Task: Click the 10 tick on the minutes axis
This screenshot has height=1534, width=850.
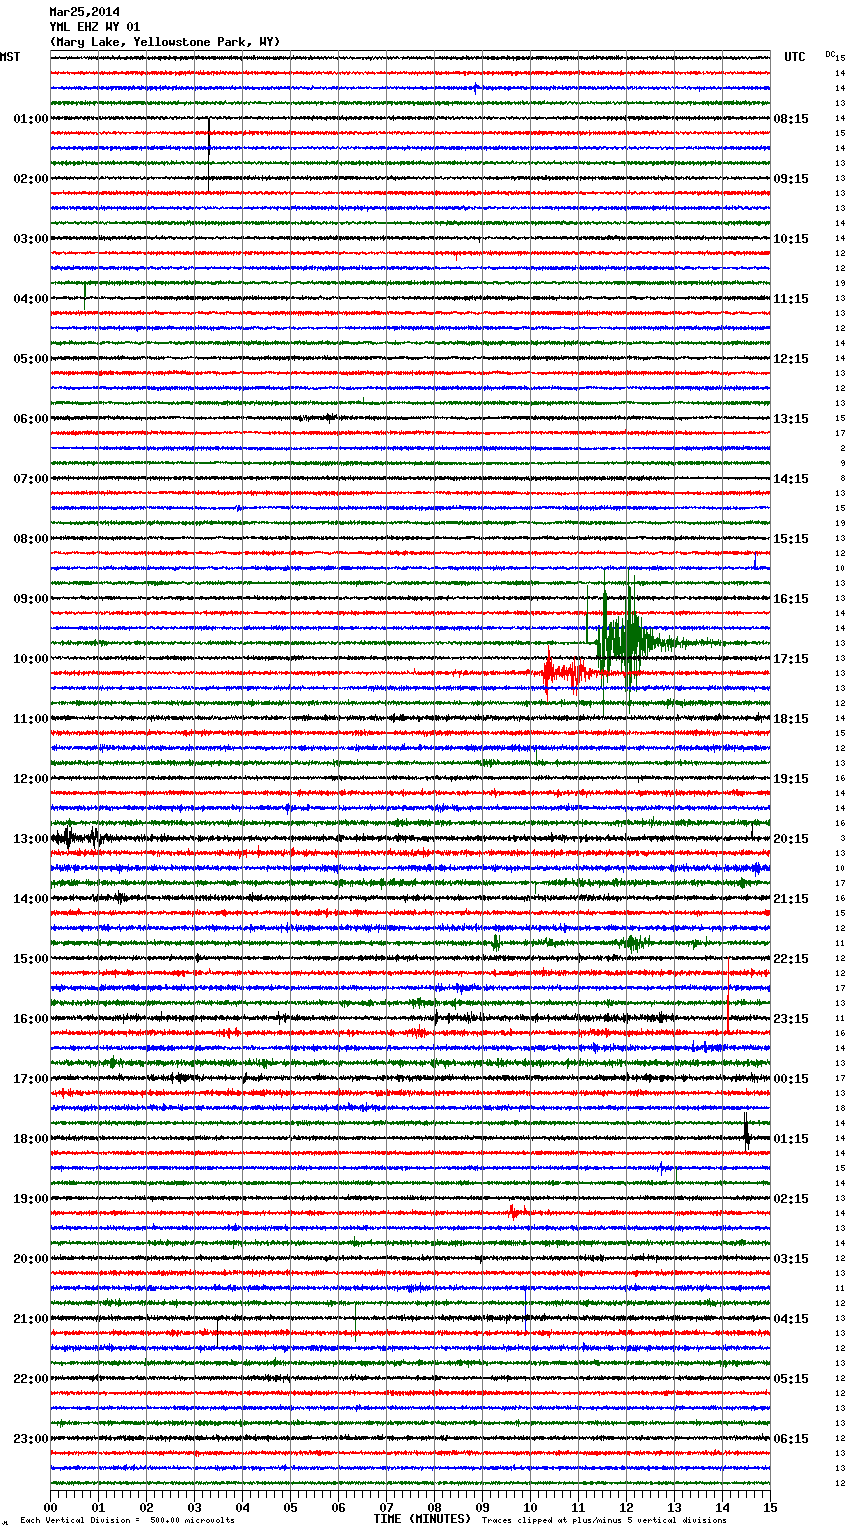Action: [530, 1507]
